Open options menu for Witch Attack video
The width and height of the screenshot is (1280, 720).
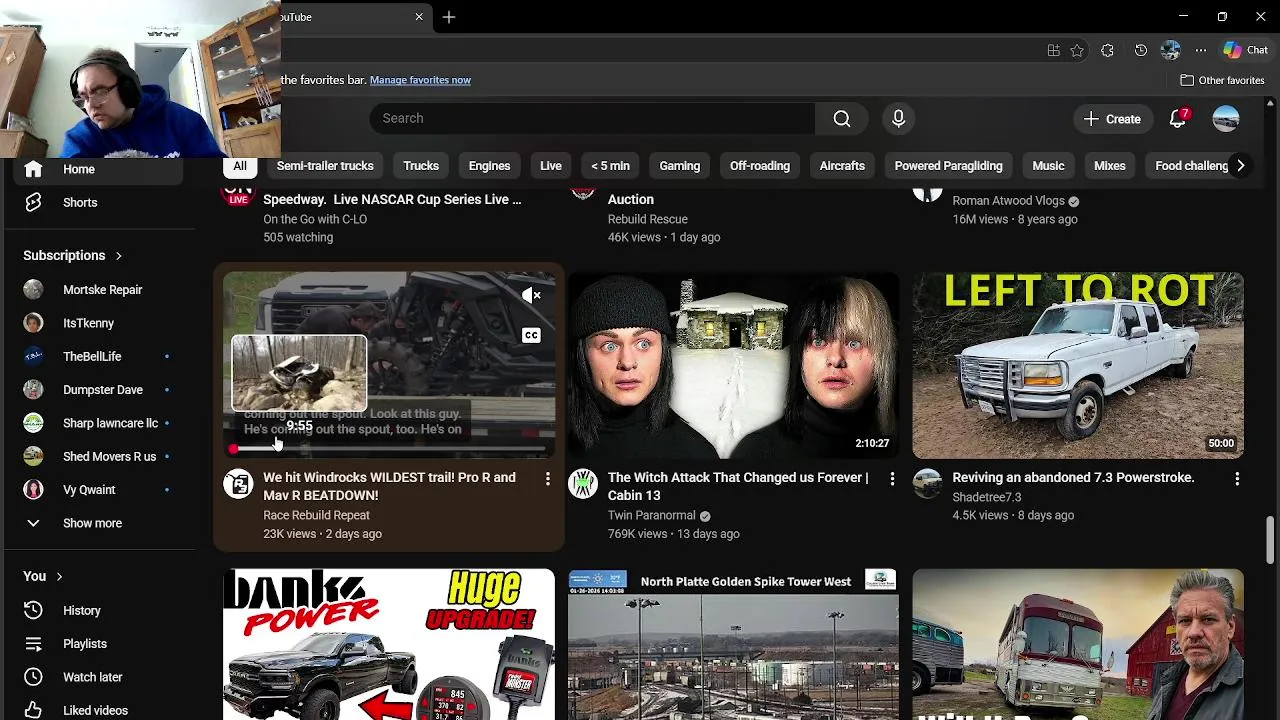pos(892,479)
